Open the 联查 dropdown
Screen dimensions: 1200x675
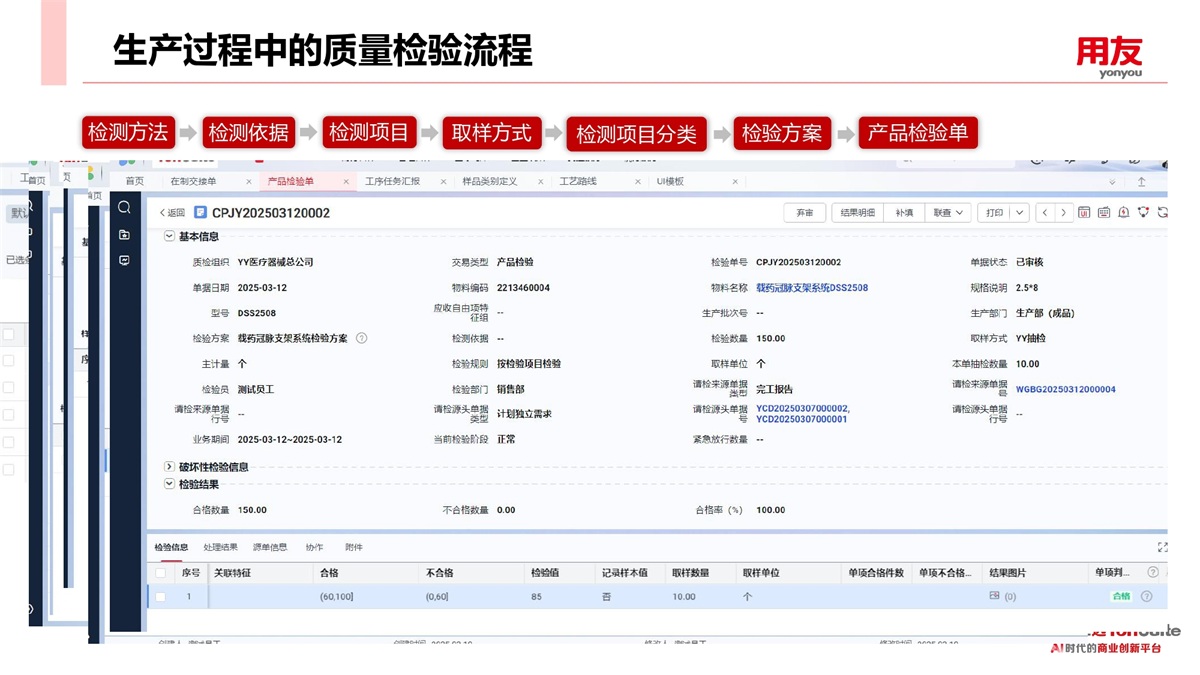pyautogui.click(x=948, y=213)
